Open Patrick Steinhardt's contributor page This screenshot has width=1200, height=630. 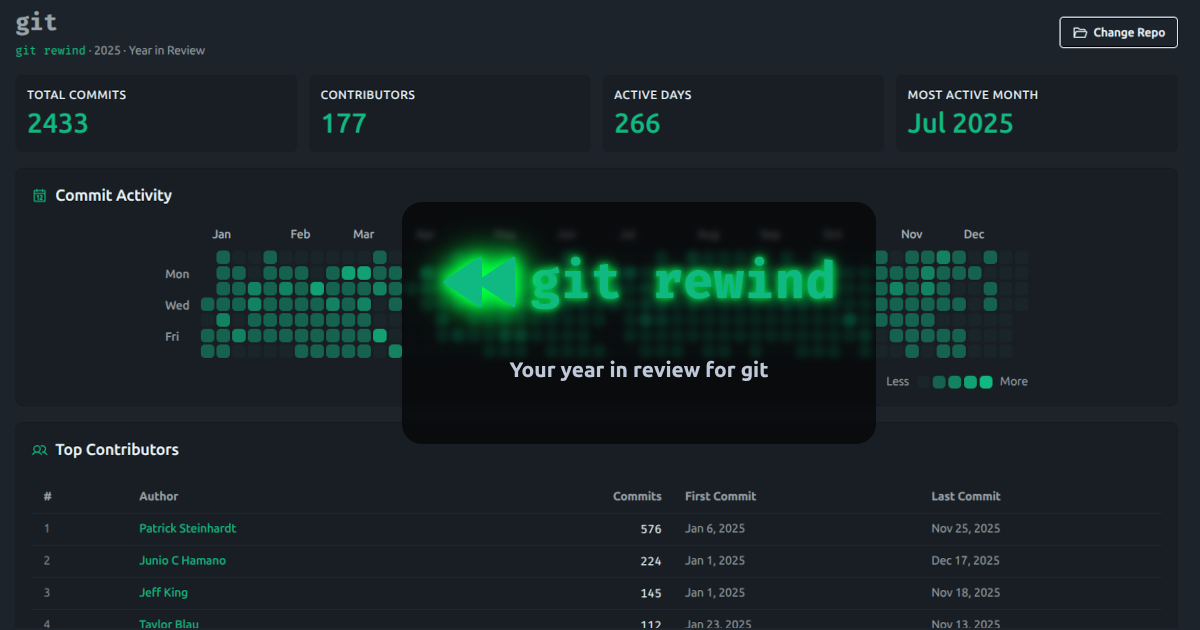(x=188, y=528)
